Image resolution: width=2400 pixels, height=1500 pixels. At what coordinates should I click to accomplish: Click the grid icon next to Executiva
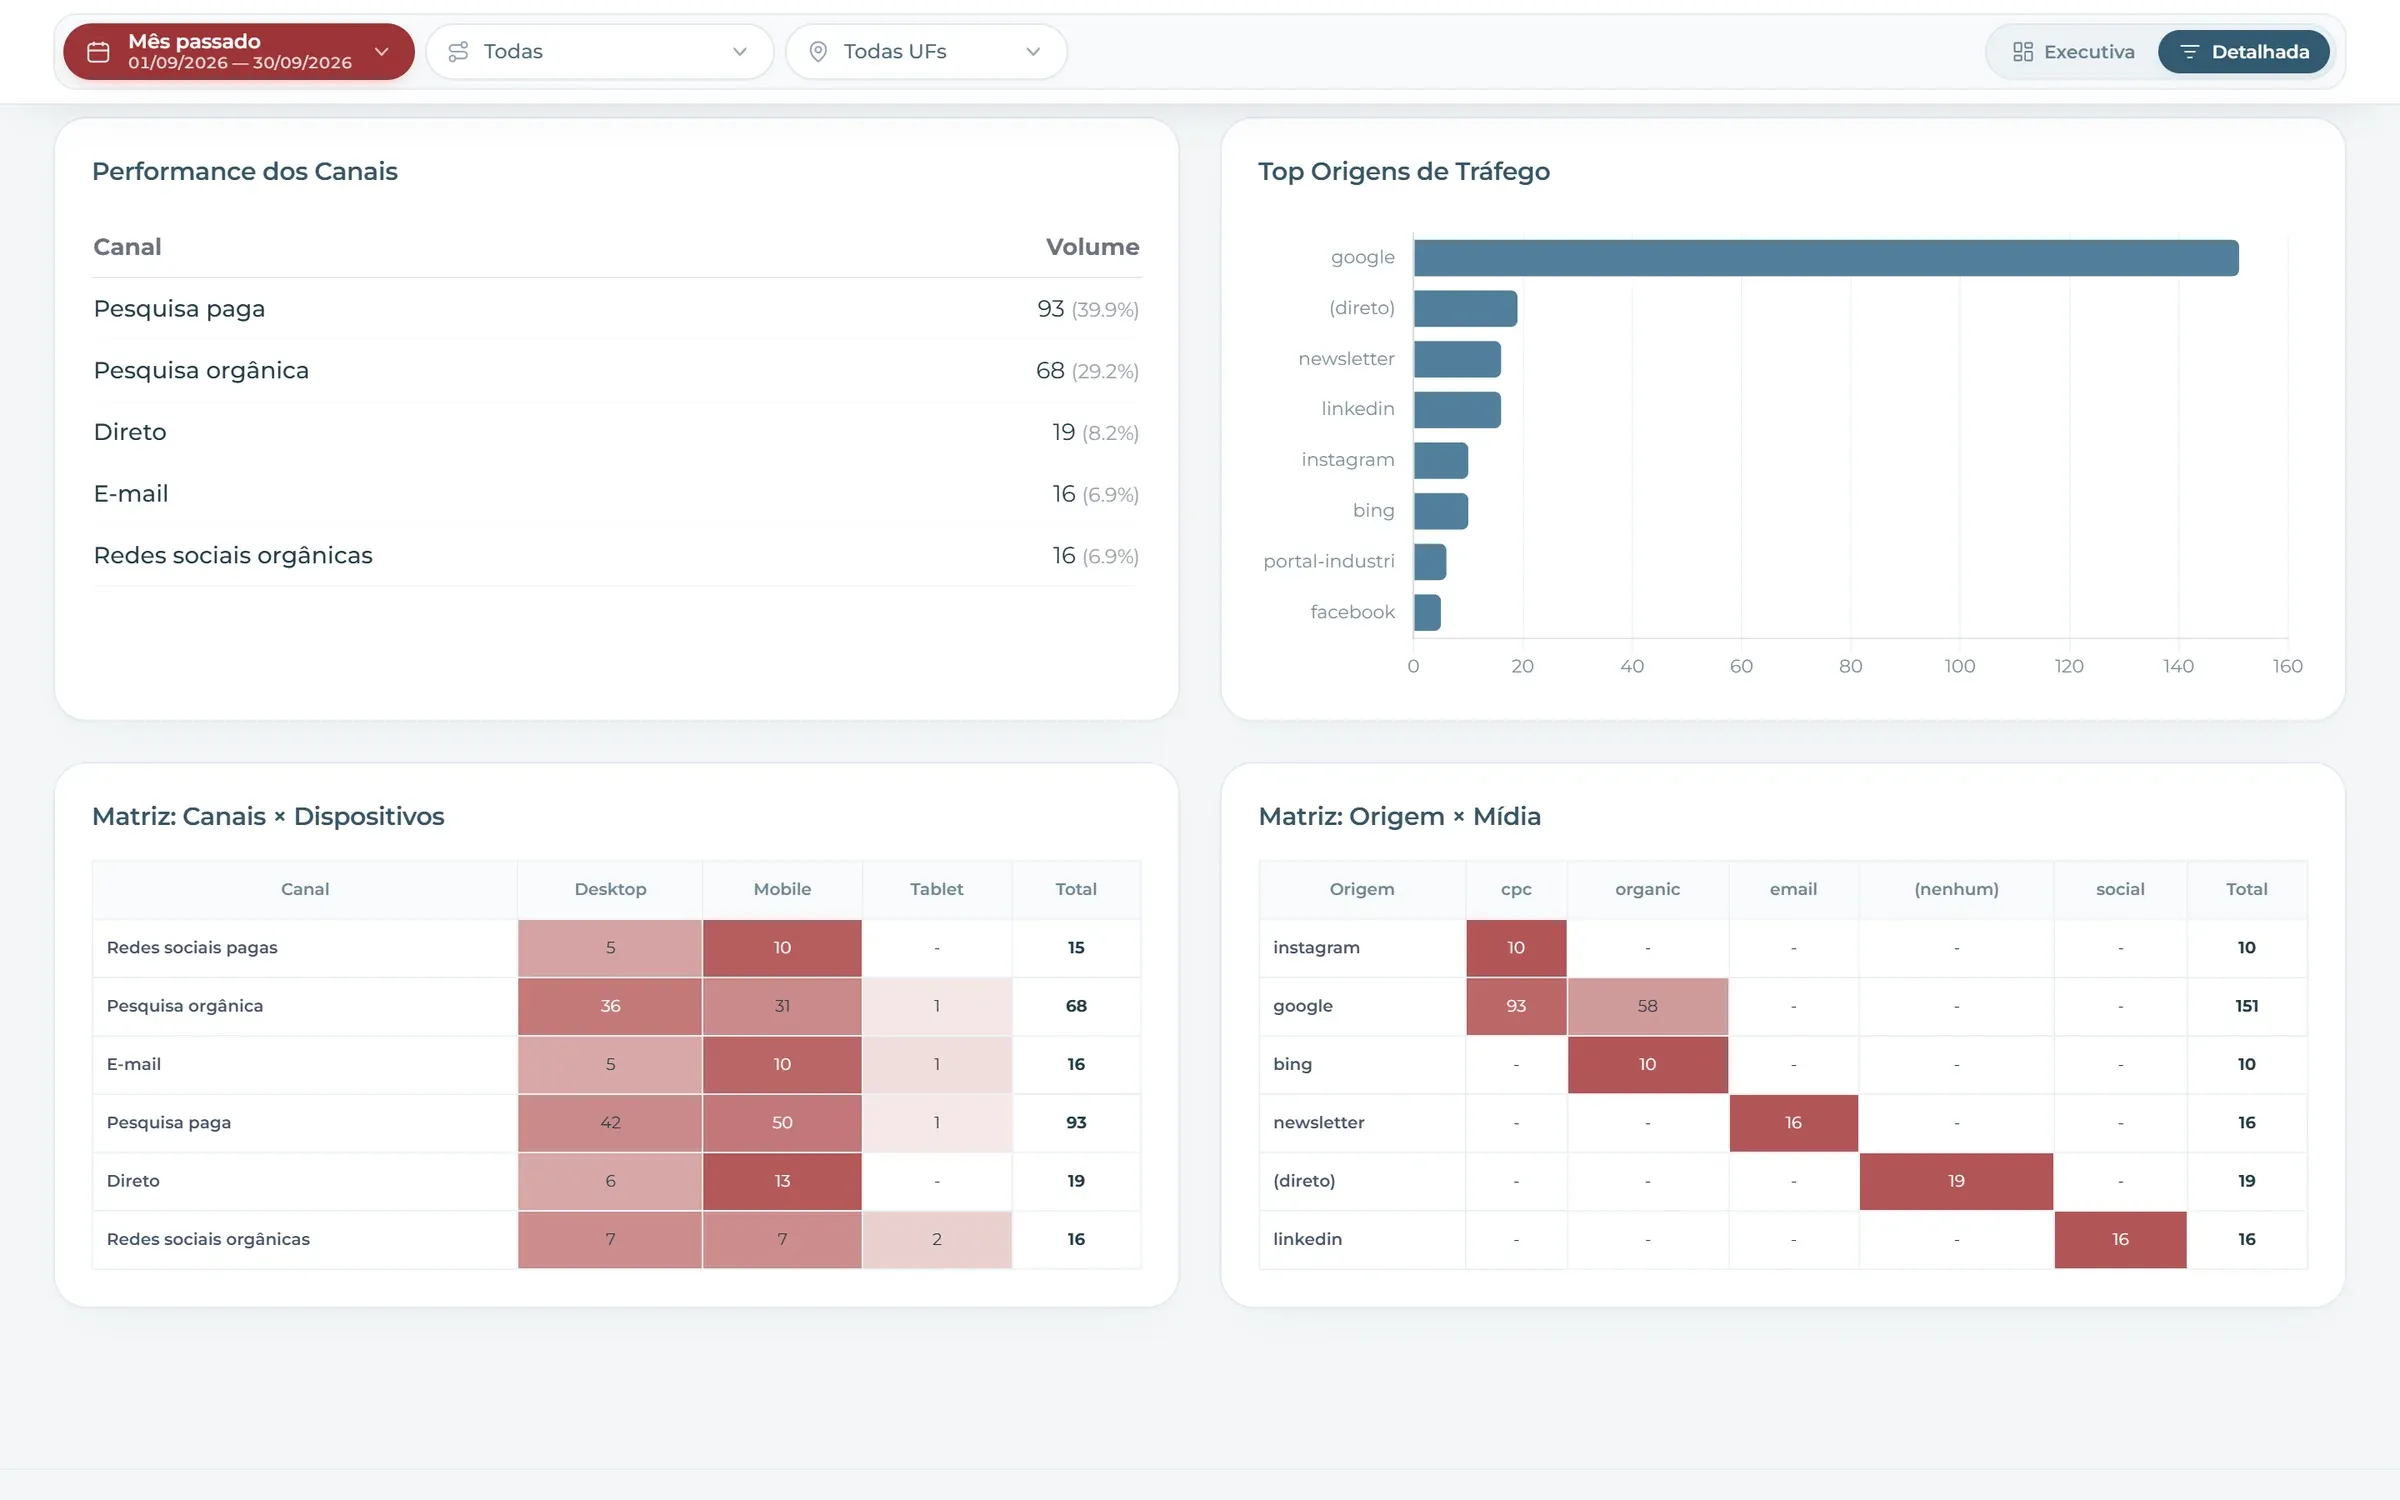point(2023,52)
